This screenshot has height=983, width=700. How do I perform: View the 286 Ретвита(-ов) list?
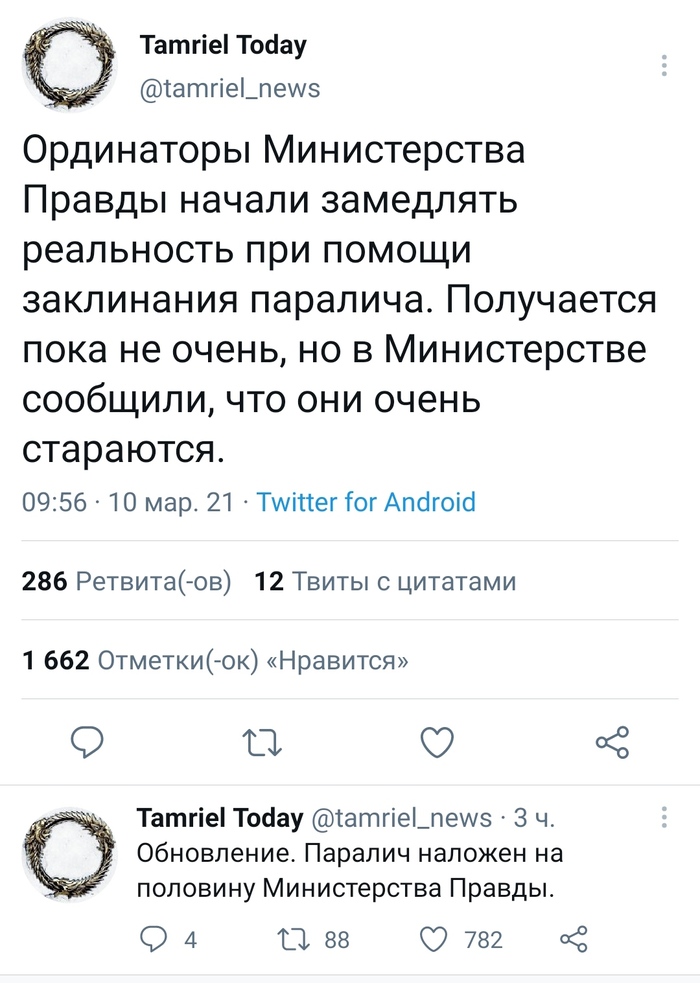click(x=126, y=581)
